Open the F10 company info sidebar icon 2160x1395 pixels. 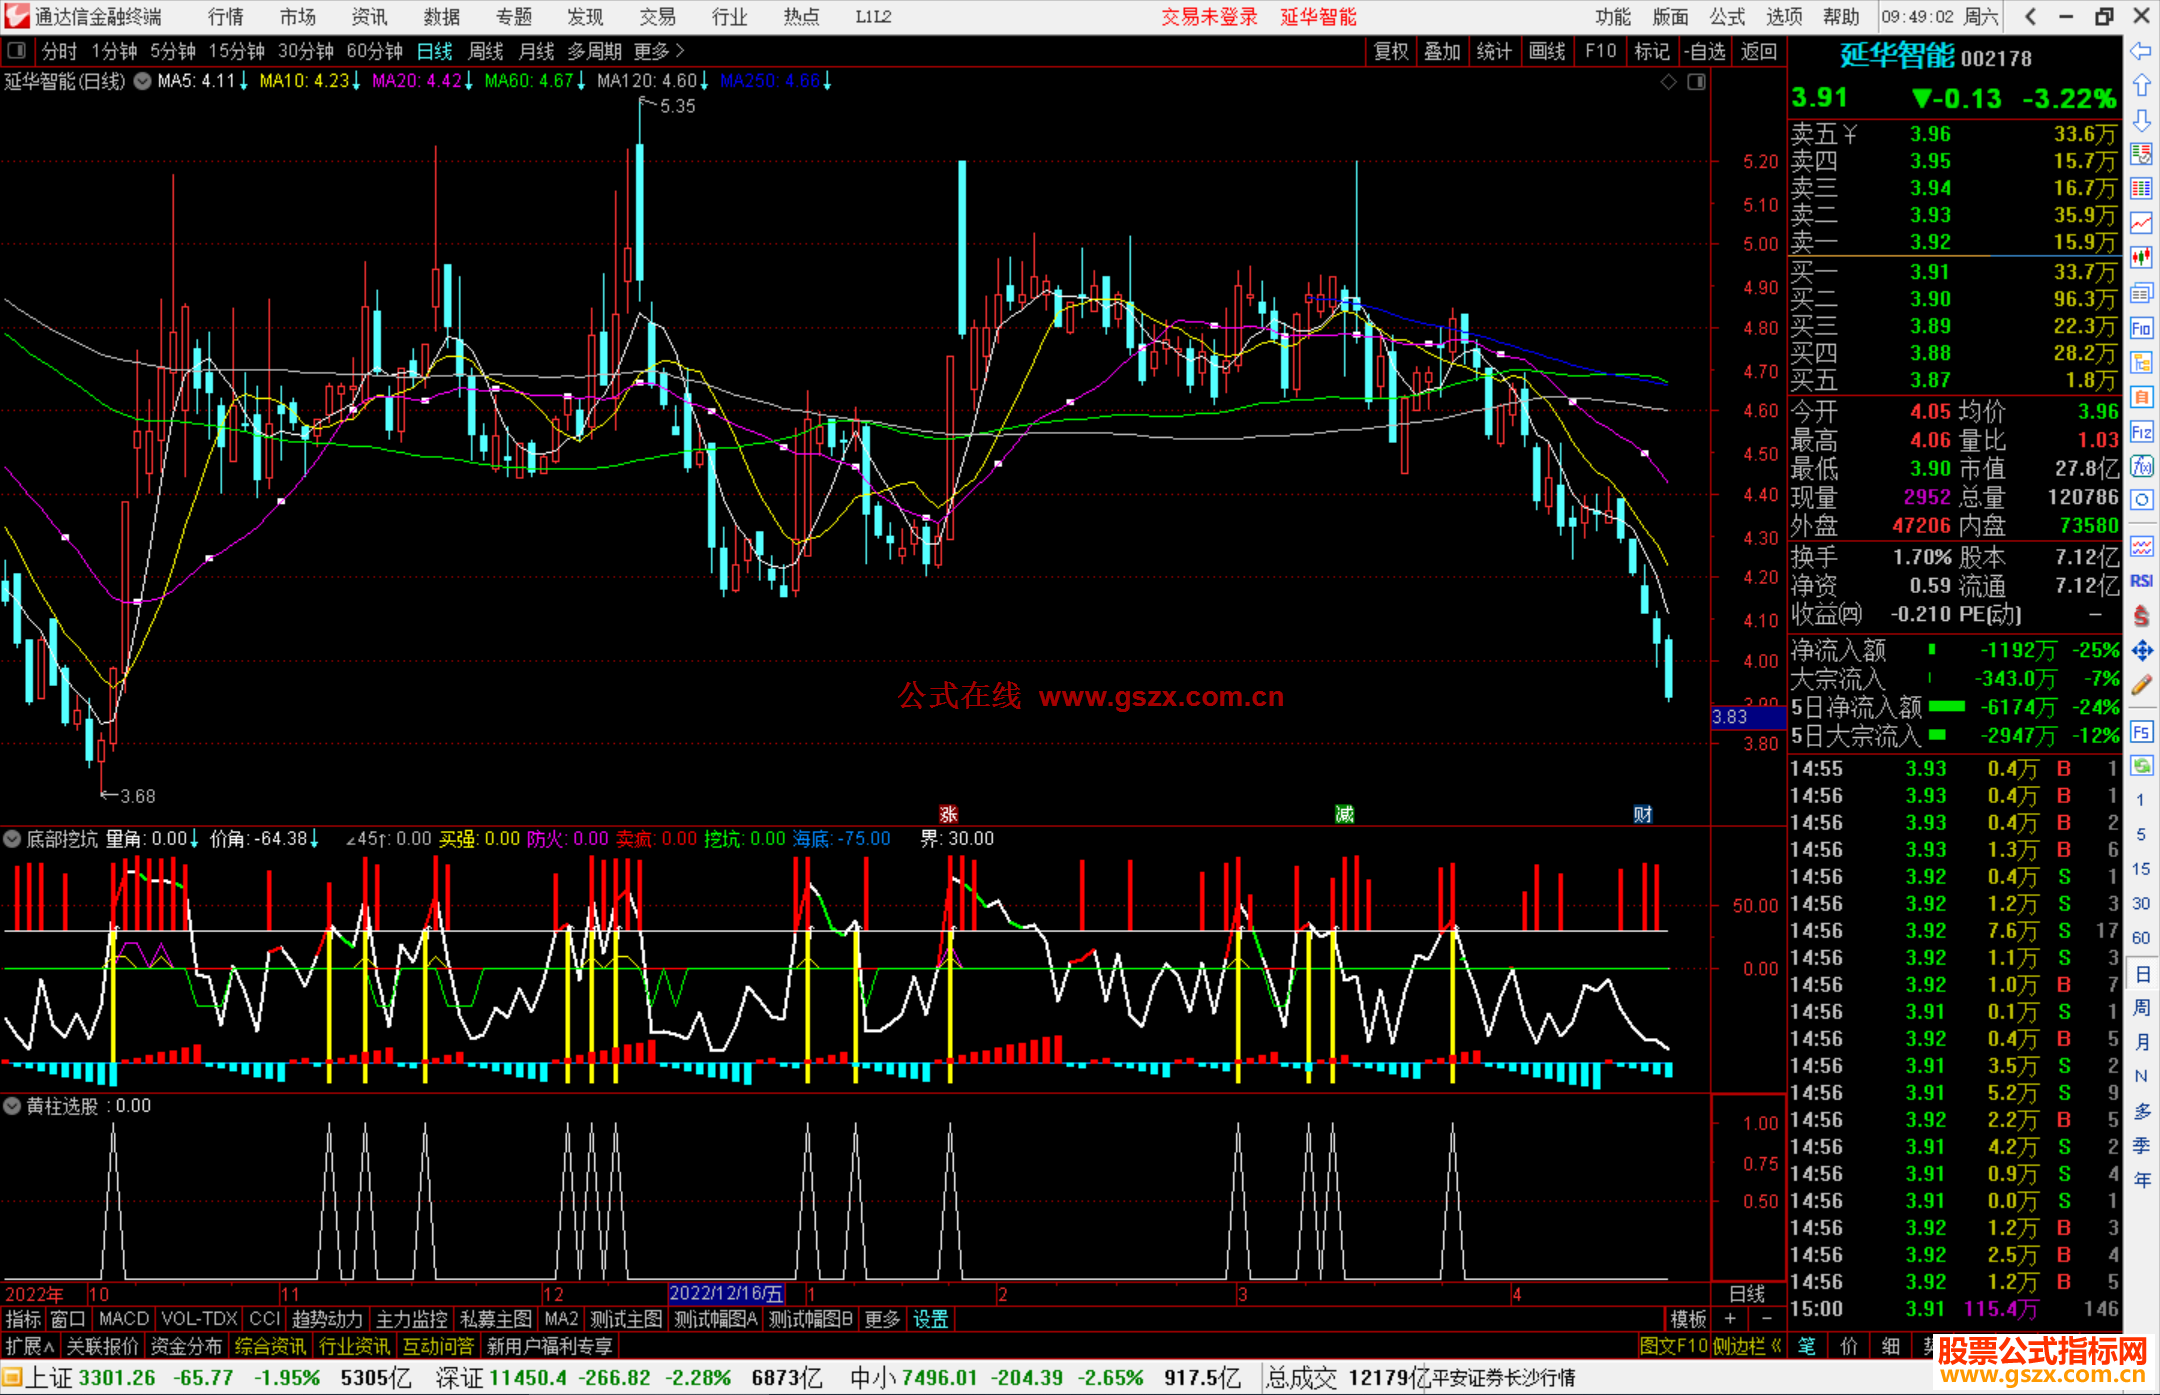click(2141, 328)
